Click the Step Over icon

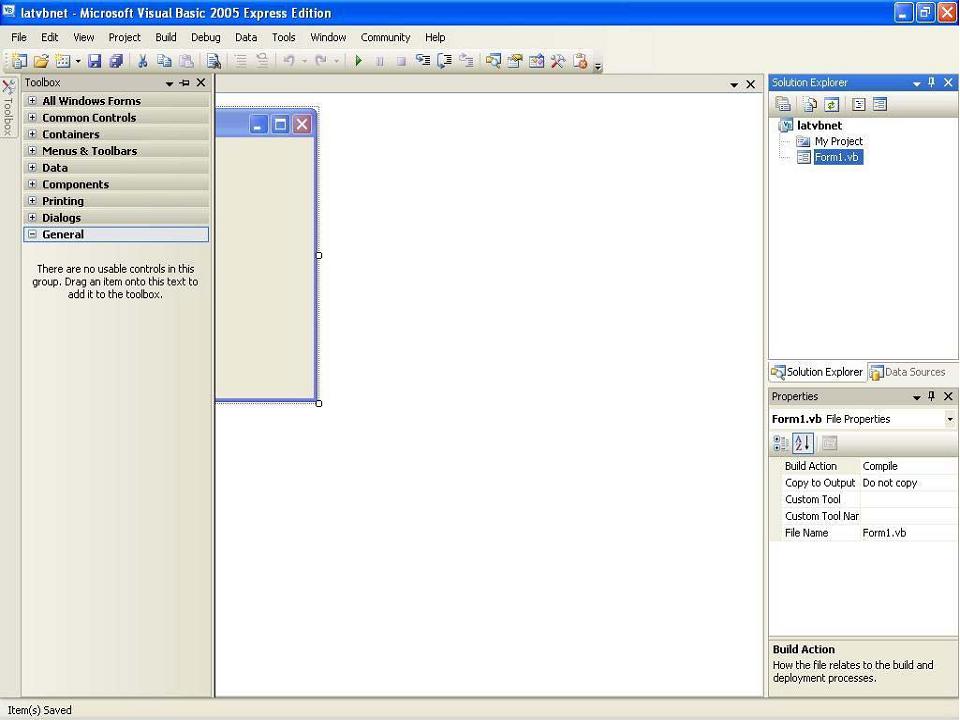pyautogui.click(x=444, y=61)
